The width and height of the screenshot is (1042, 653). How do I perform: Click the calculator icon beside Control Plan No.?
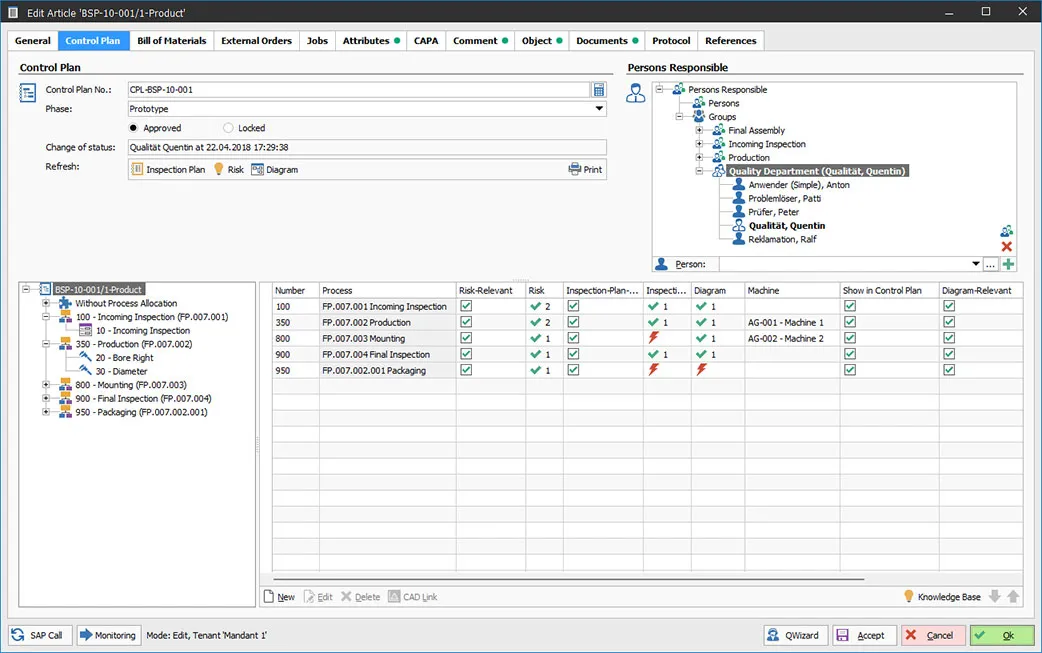(599, 90)
